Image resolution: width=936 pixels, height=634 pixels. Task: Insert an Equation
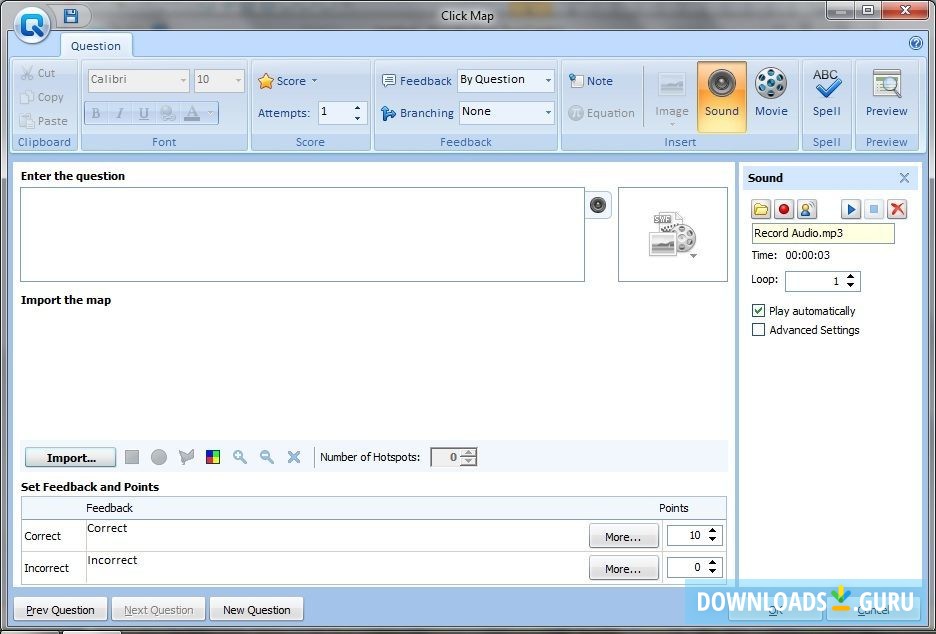602,113
